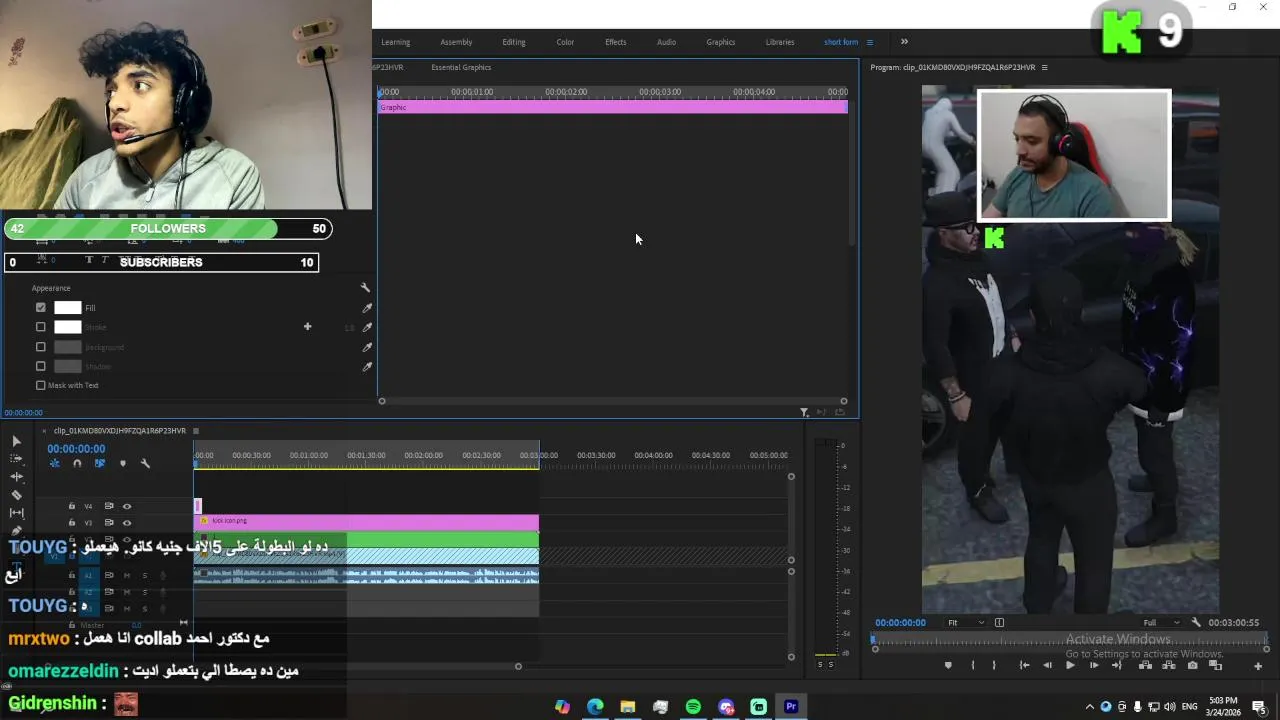Switch to Assembly workspace
The height and width of the screenshot is (720, 1280).
pyautogui.click(x=456, y=42)
